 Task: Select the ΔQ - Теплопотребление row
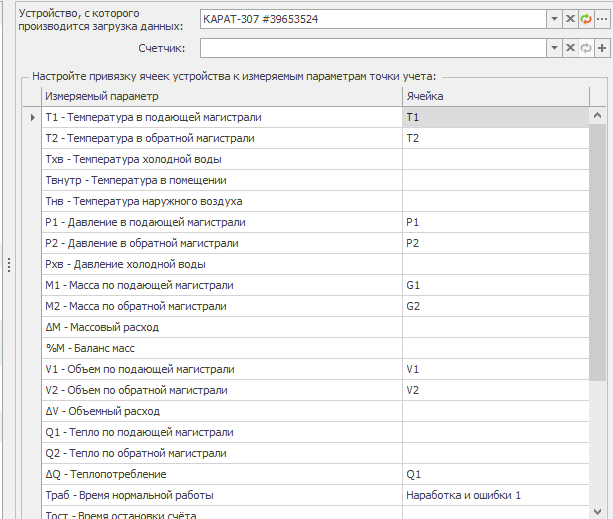[220, 474]
